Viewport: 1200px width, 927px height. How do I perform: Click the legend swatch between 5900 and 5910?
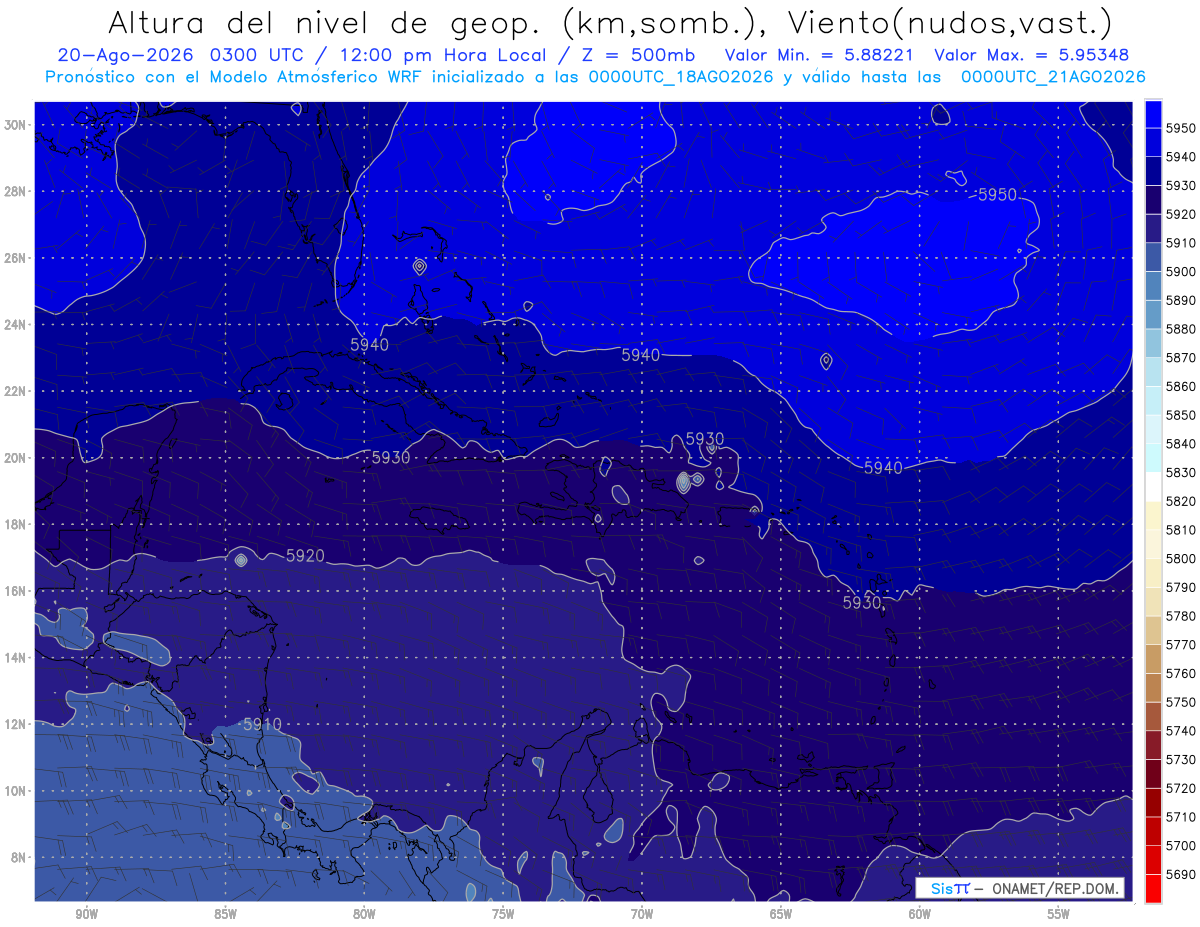[x=1153, y=258]
